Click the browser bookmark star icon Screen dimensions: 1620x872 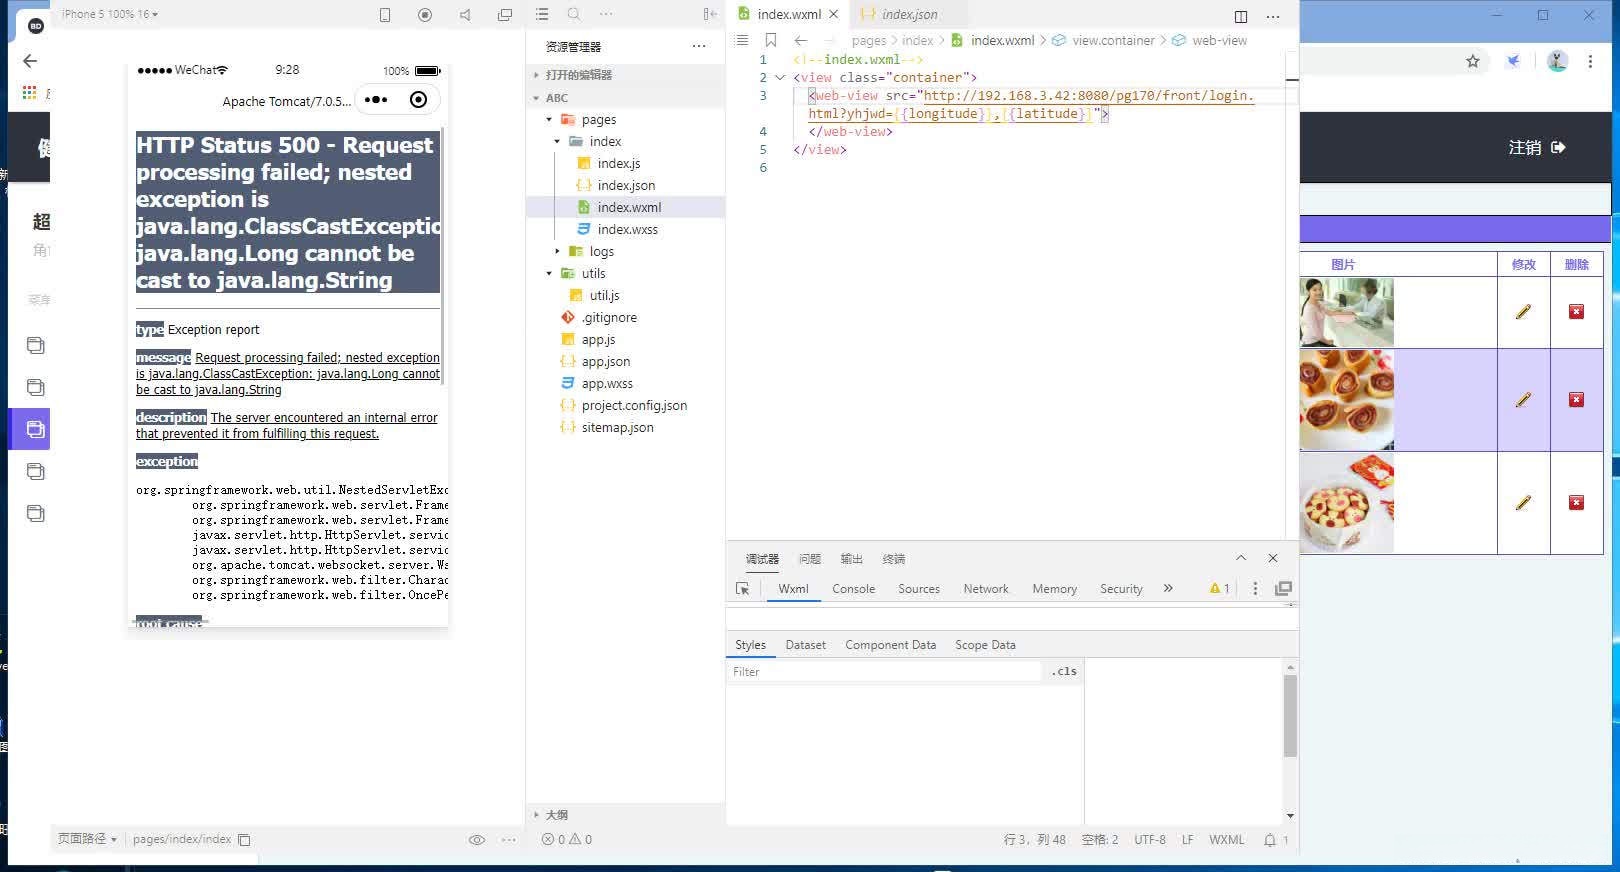[1472, 61]
